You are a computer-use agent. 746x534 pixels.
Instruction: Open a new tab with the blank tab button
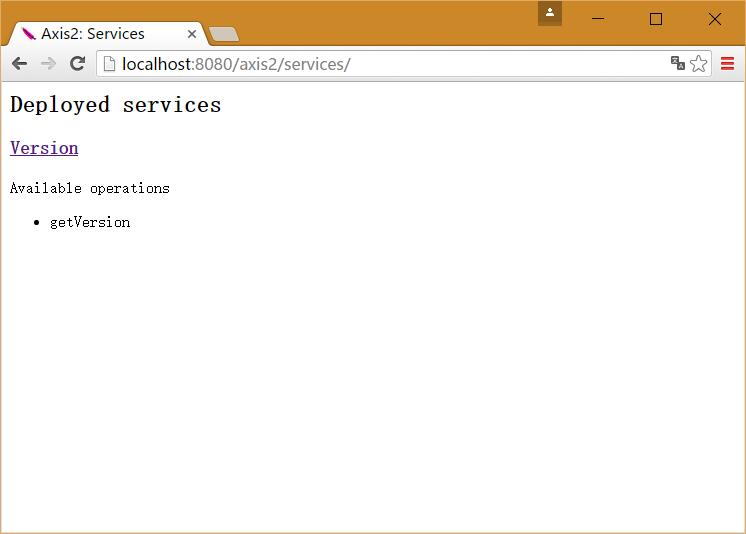click(224, 34)
